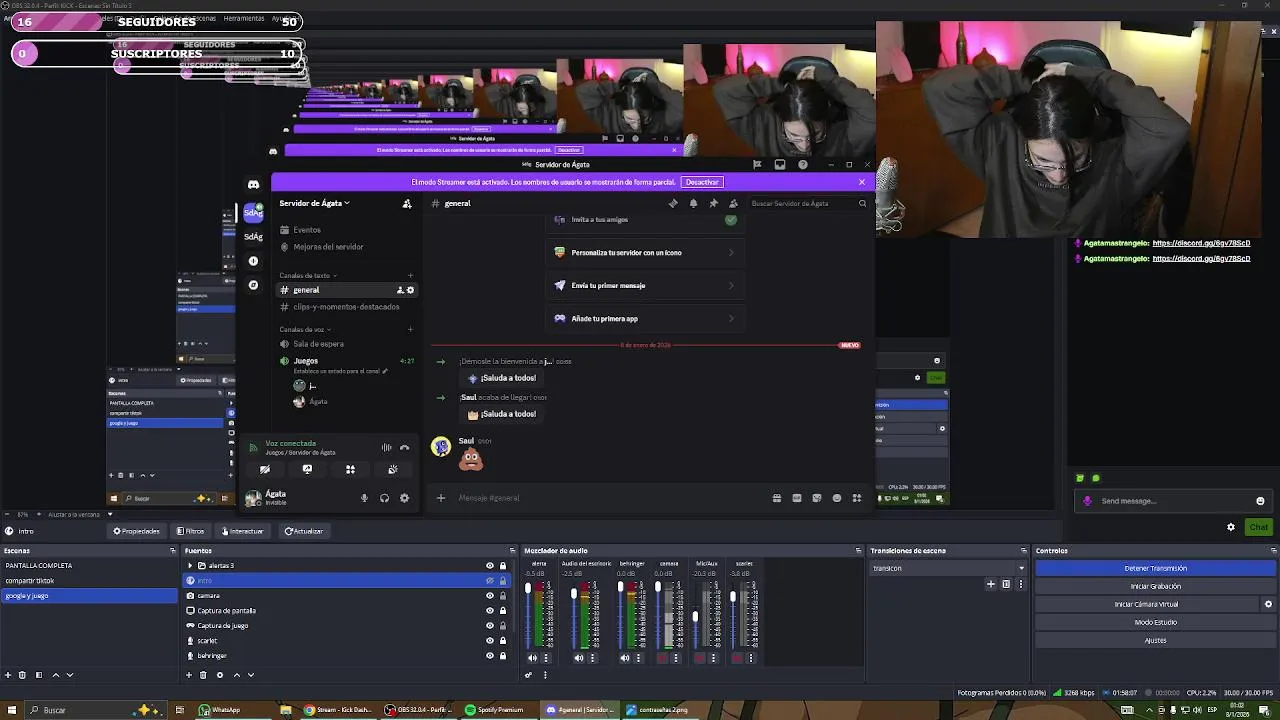Open Discord emoji picker
This screenshot has width=1280, height=720.
tap(837, 498)
